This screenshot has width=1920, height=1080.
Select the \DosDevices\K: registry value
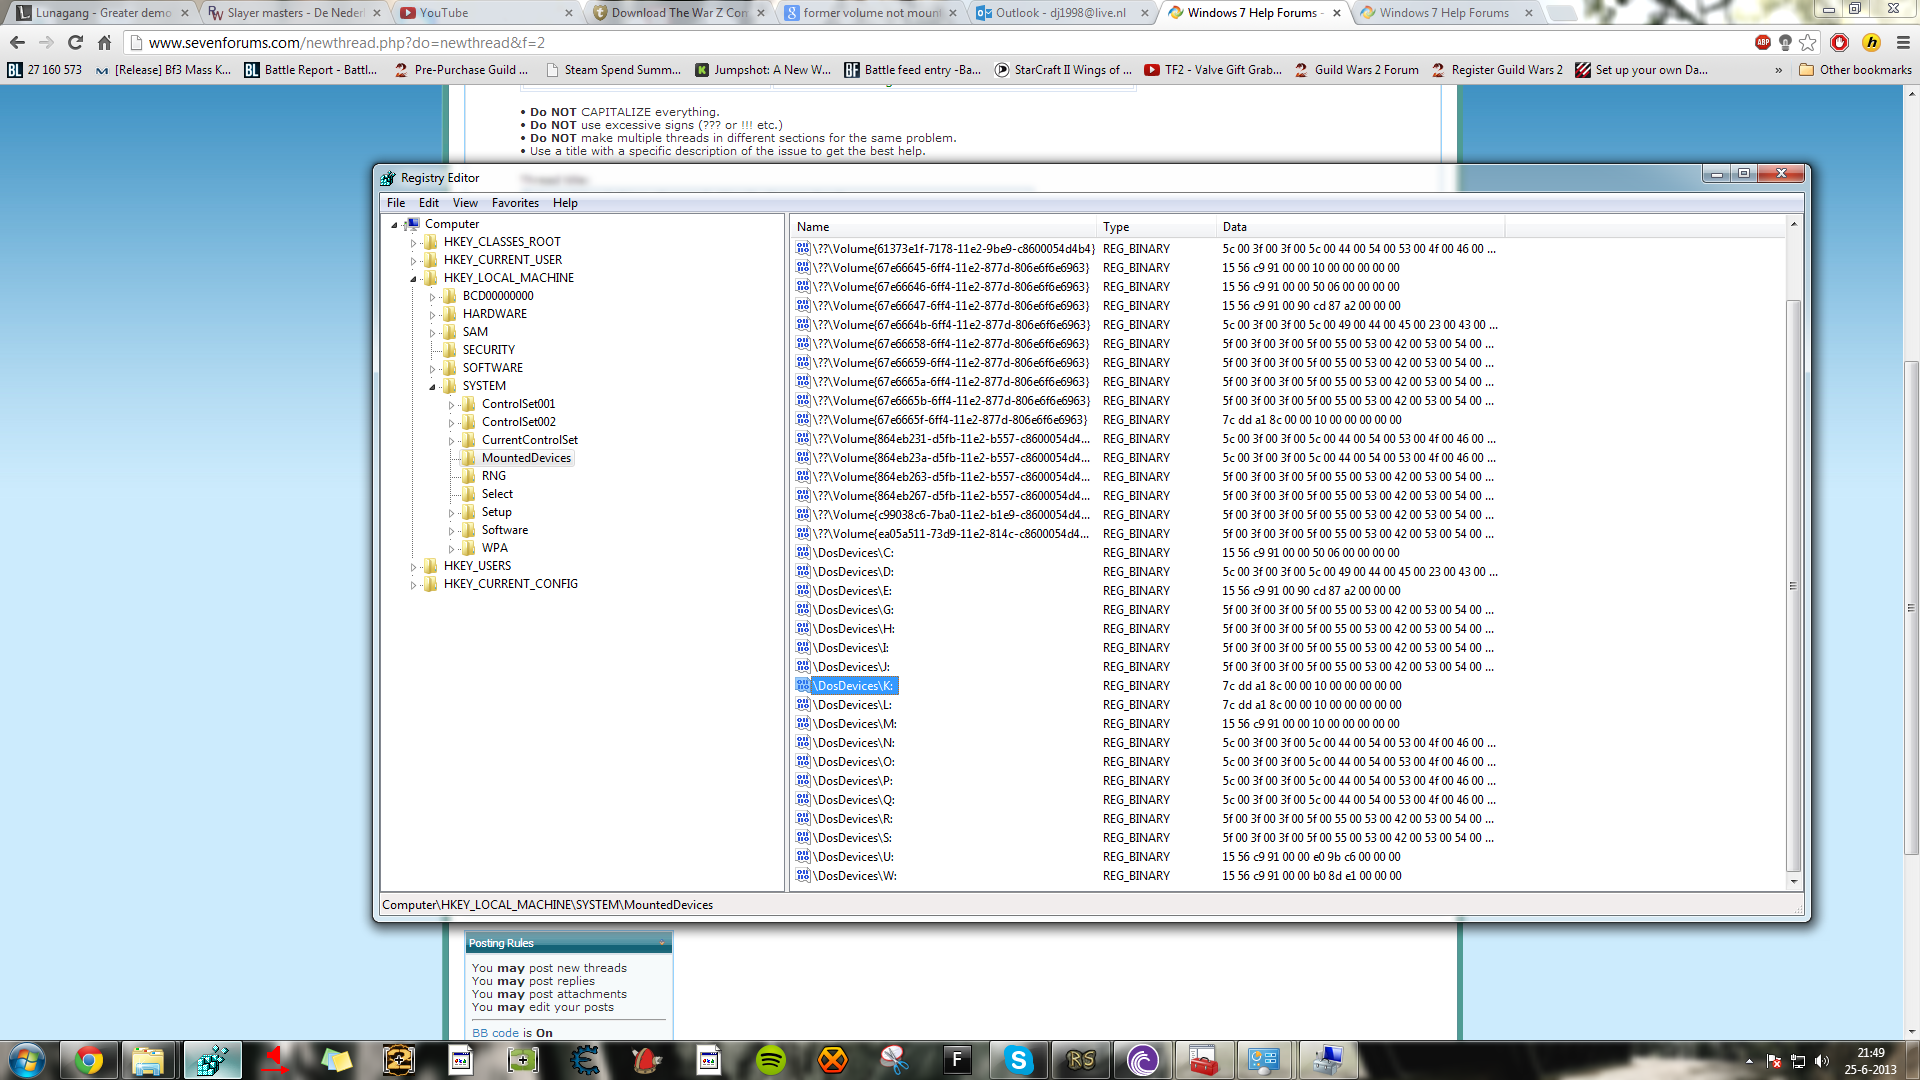[x=854, y=686]
